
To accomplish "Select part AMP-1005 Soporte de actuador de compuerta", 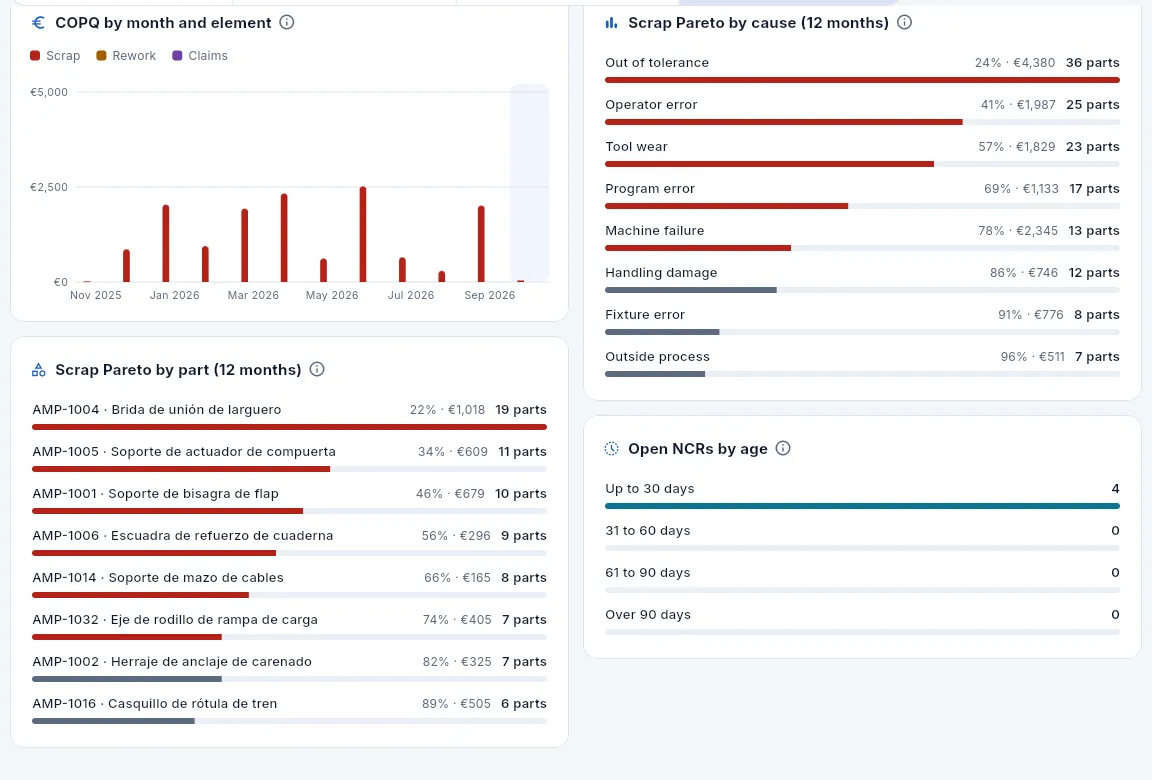I will (184, 452).
